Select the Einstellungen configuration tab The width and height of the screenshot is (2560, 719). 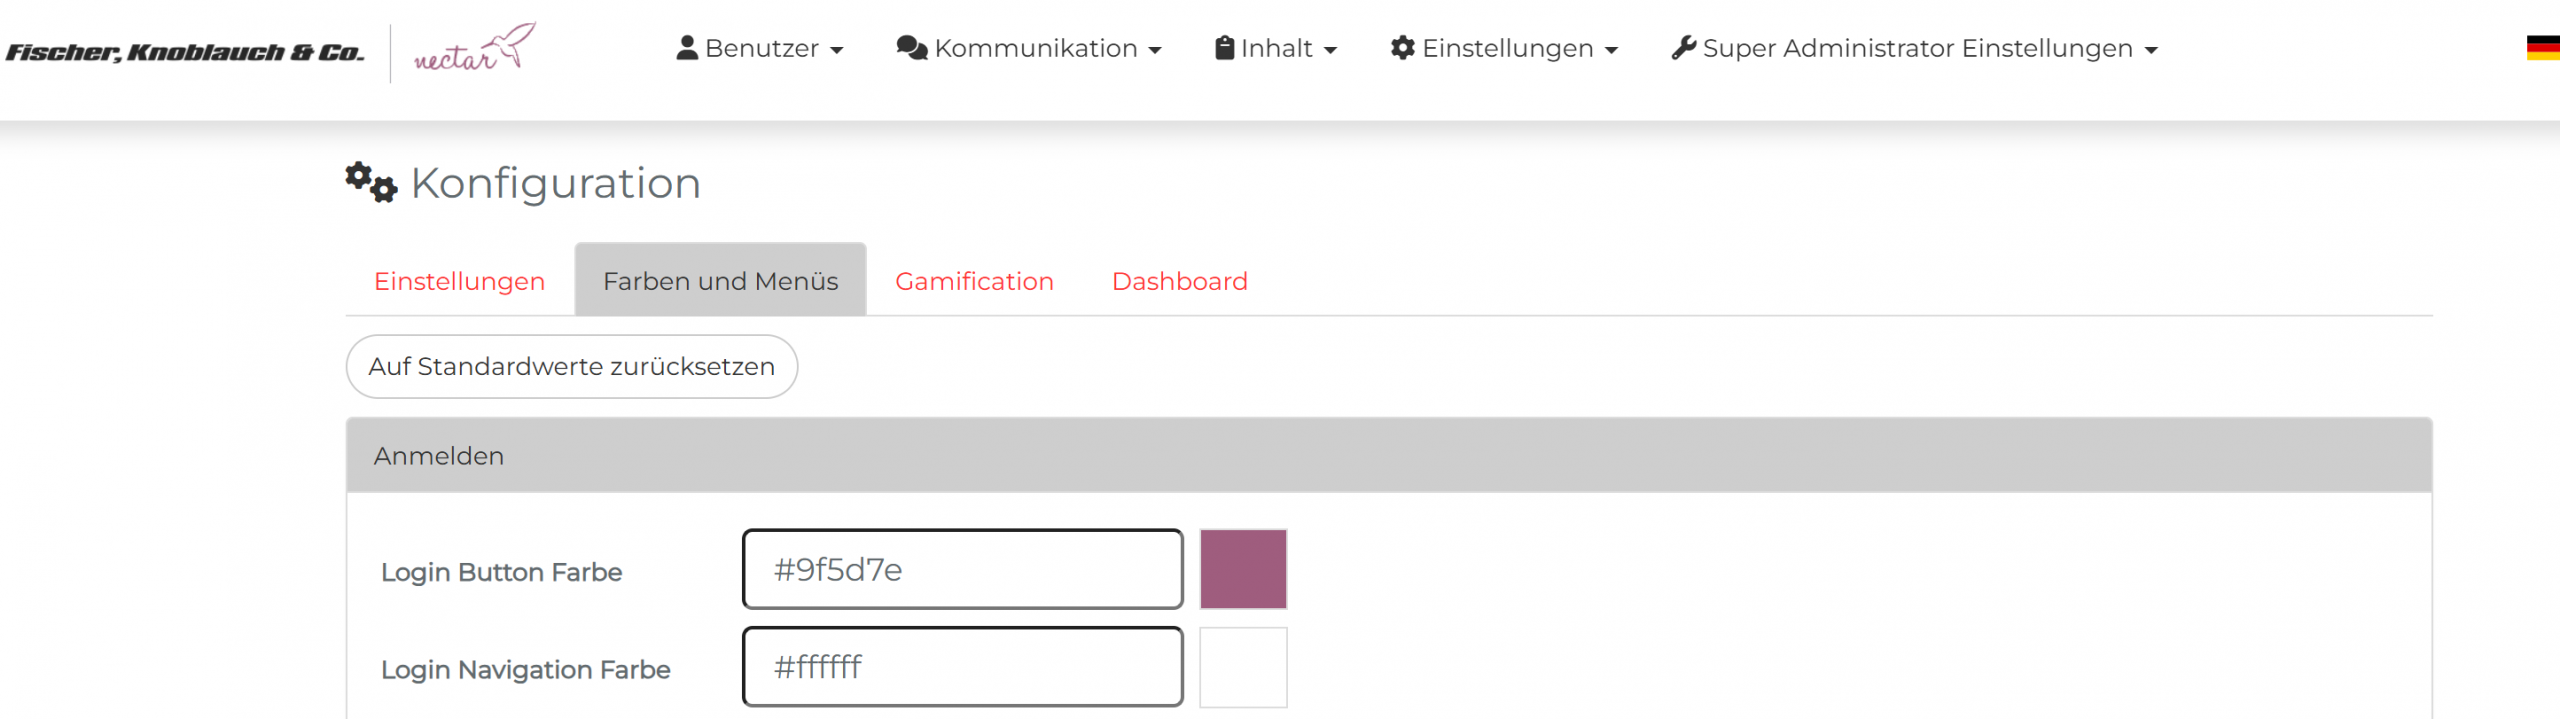point(459,281)
